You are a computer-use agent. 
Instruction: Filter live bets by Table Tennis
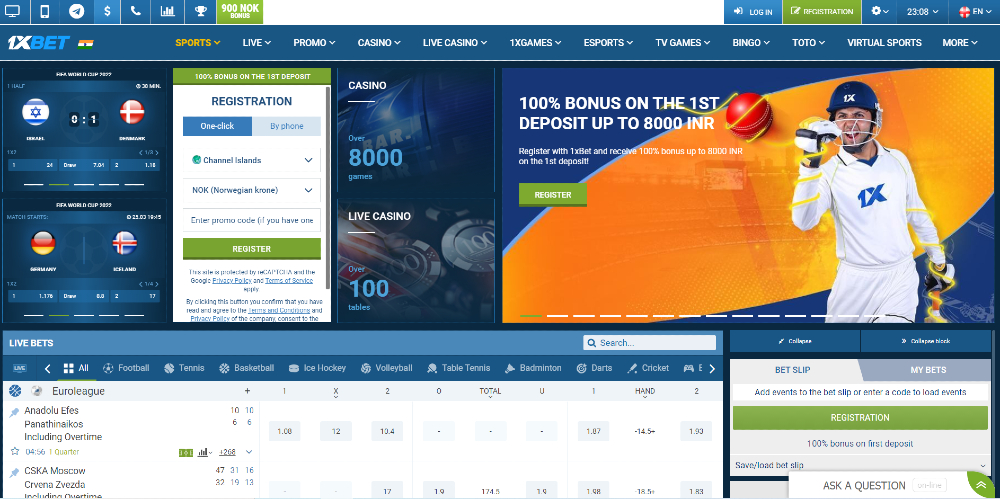pyautogui.click(x=459, y=368)
